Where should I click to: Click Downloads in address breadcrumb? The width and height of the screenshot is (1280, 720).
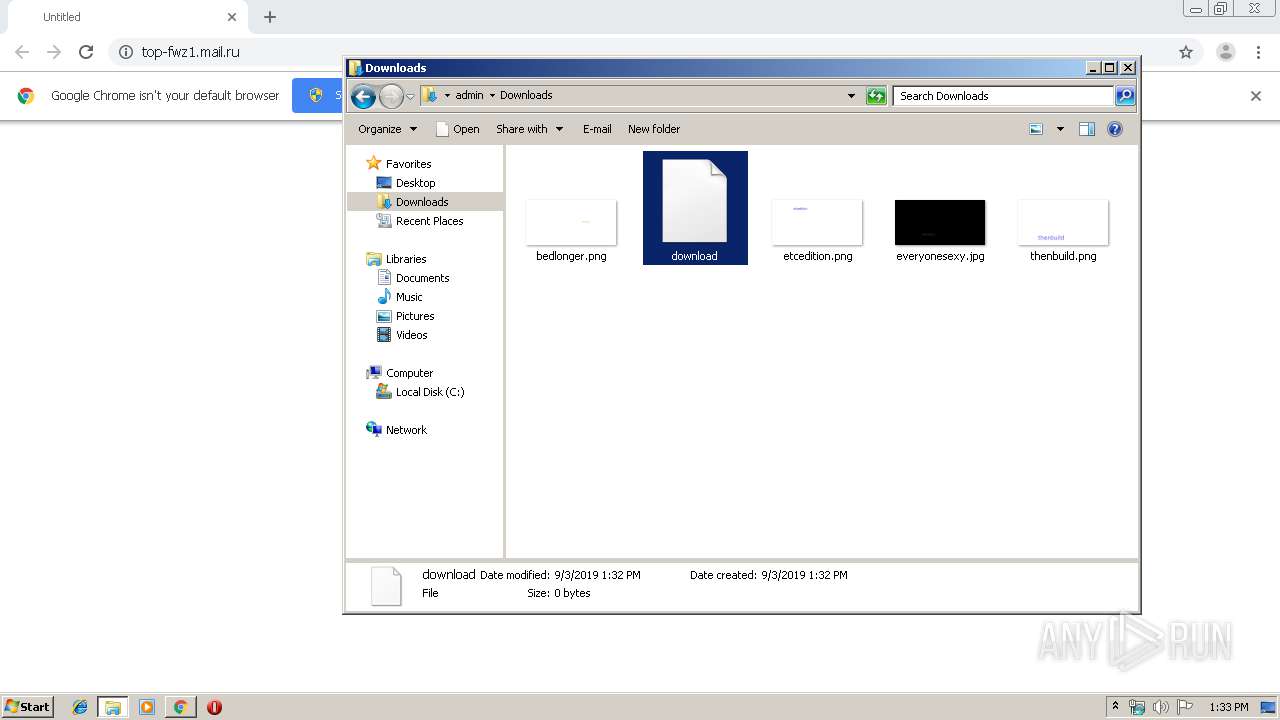[526, 96]
